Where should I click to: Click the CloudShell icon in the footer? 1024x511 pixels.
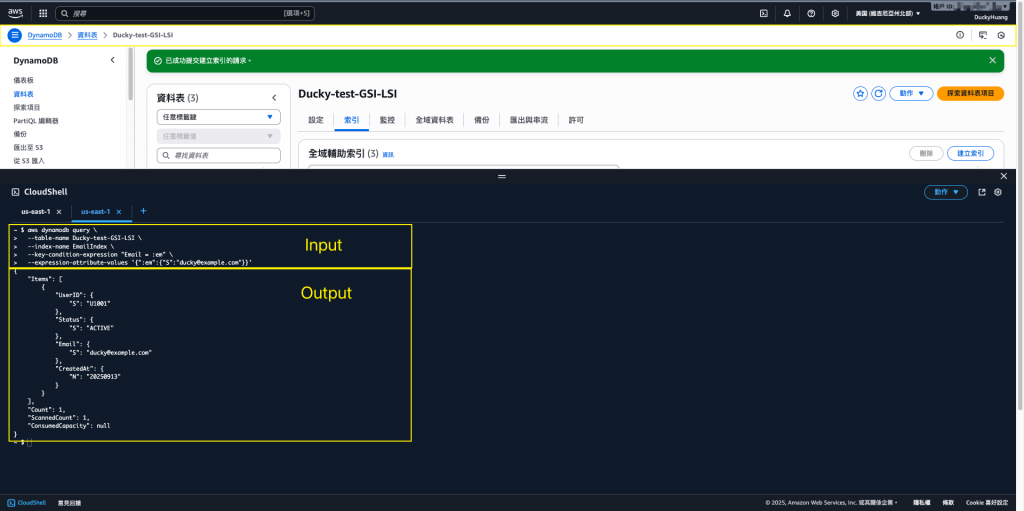(12, 503)
